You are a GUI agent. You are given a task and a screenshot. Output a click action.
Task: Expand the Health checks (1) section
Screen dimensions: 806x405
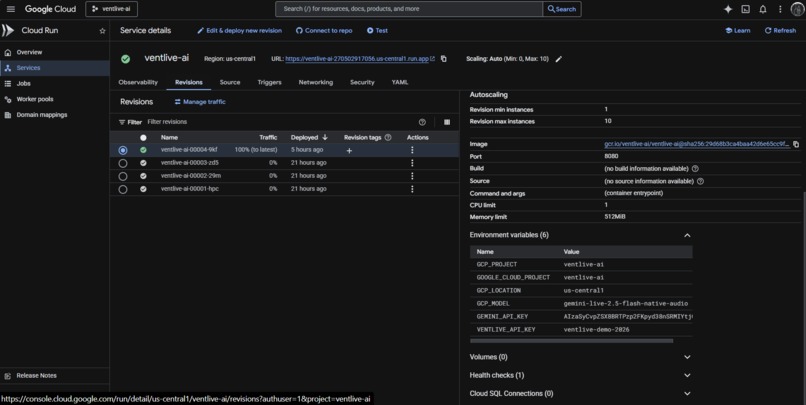687,376
